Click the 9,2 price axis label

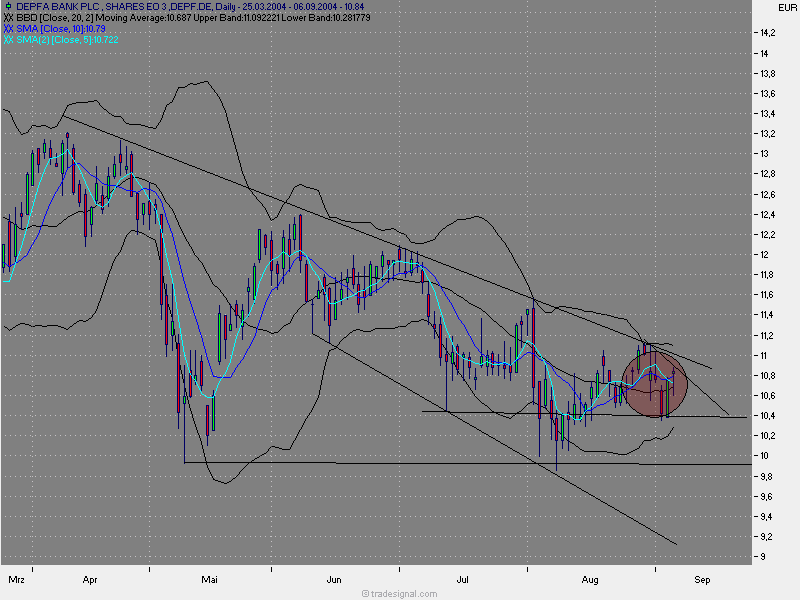point(766,537)
